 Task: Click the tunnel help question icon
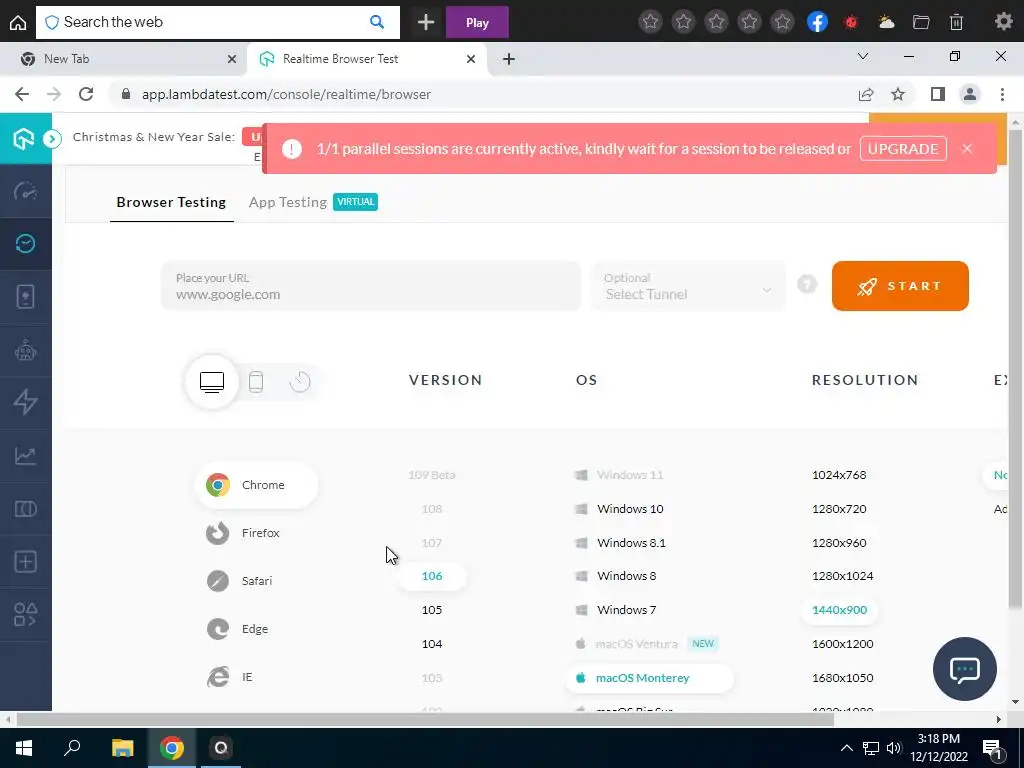[807, 285]
